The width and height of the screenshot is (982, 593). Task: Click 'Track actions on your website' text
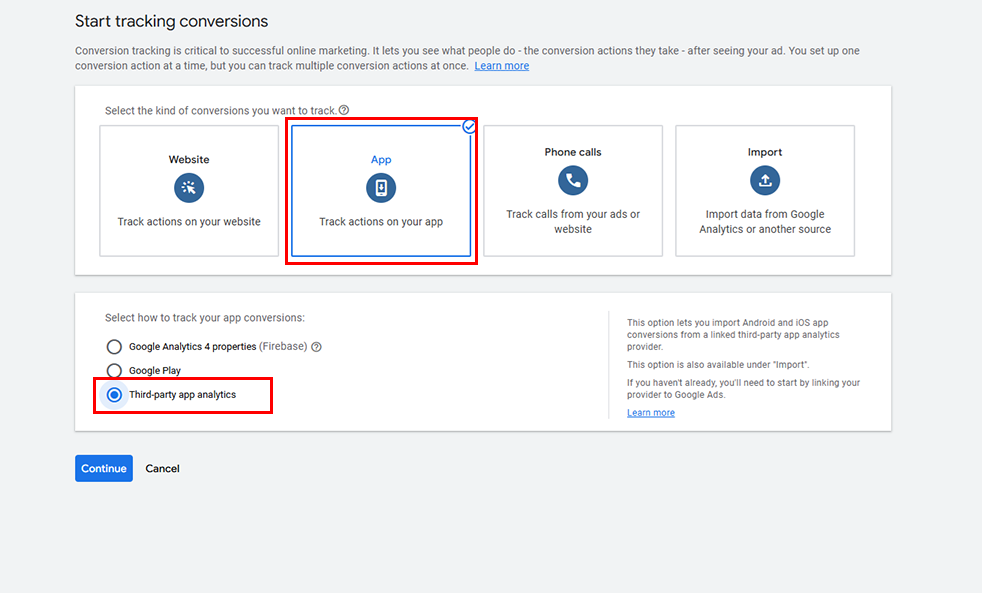point(189,222)
